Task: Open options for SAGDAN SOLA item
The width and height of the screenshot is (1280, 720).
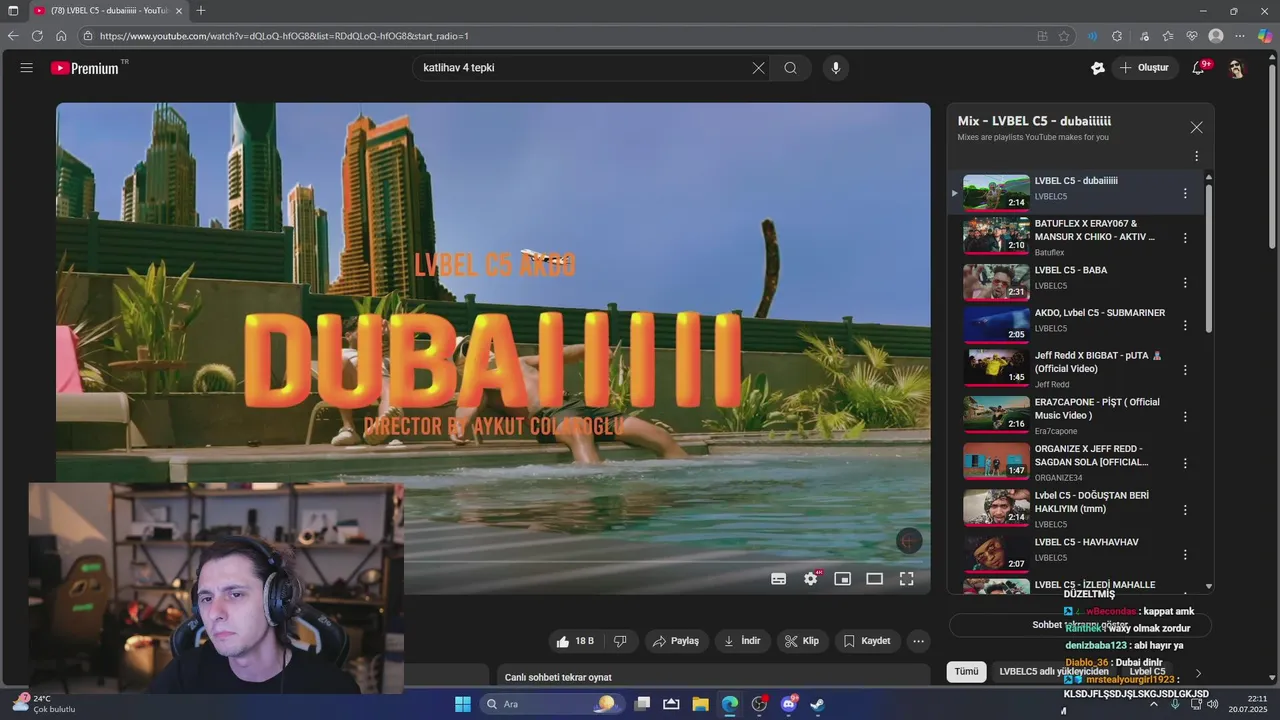Action: [1185, 463]
